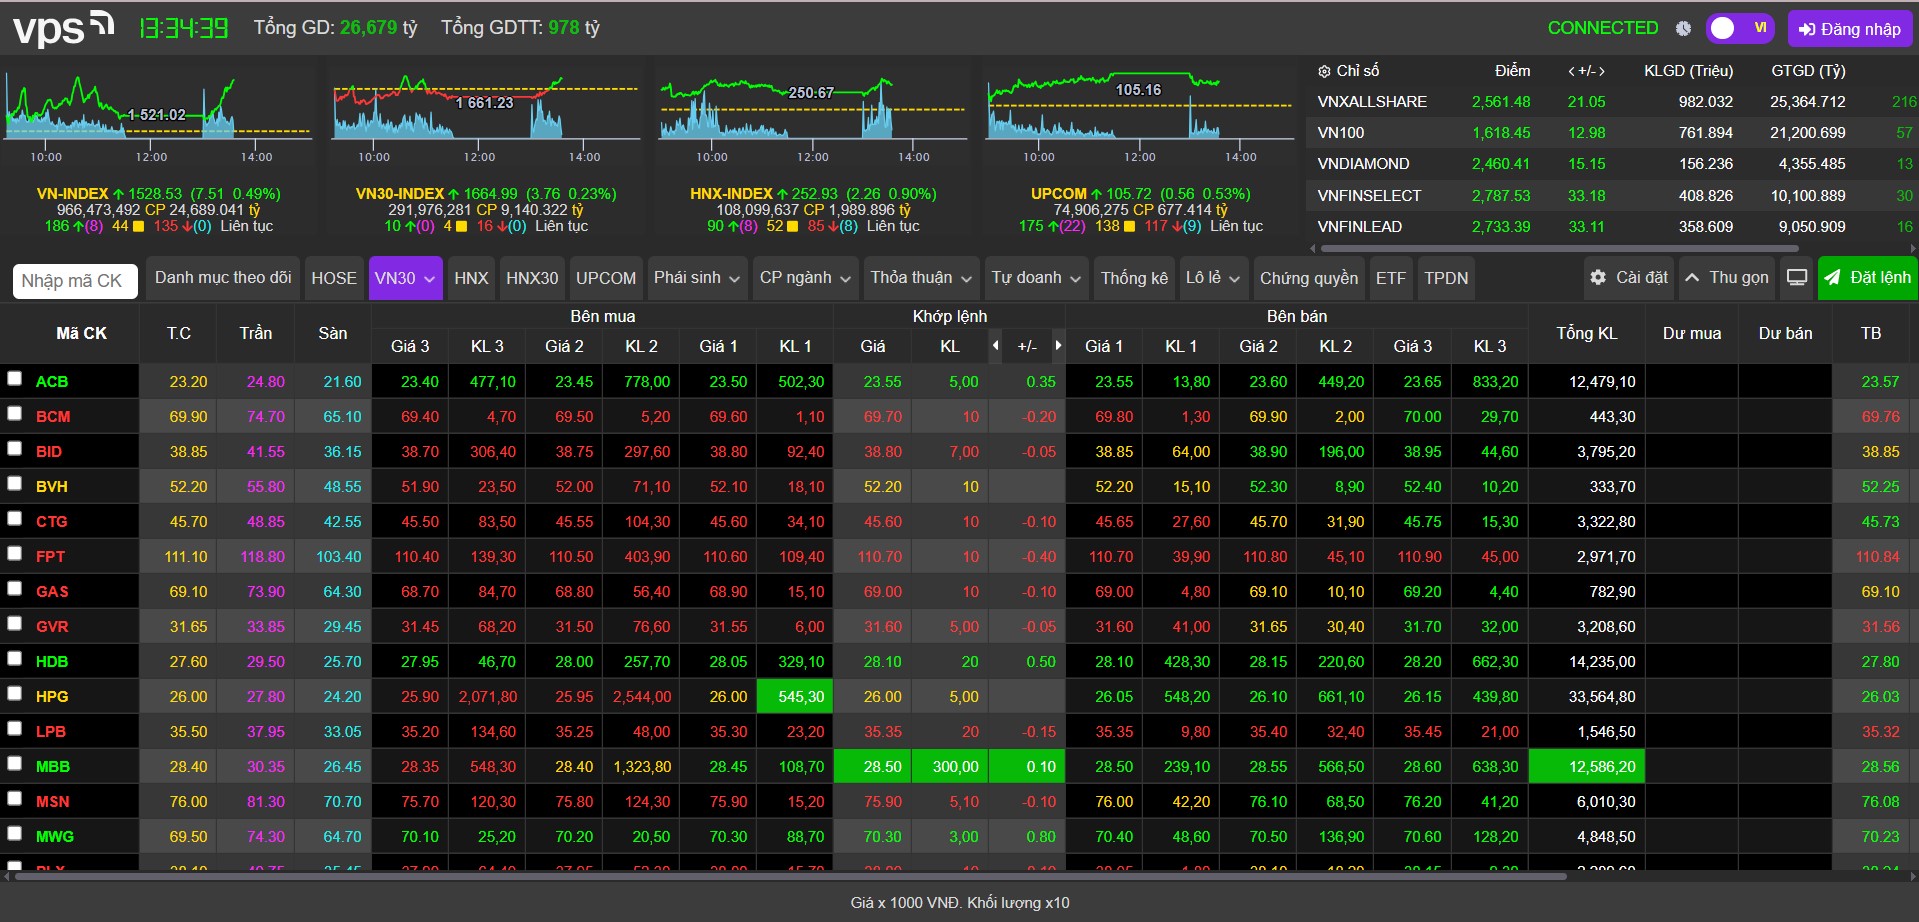The height and width of the screenshot is (922, 1919).
Task: Collapse header with Thu gọn
Action: coord(1726,278)
